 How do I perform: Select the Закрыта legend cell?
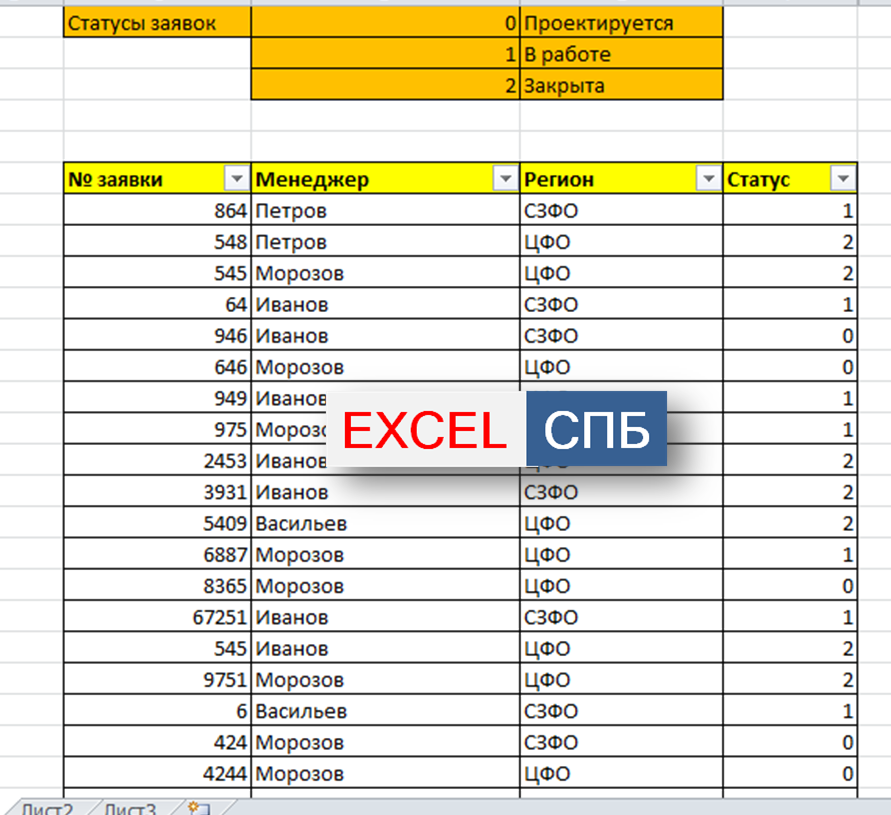point(620,85)
